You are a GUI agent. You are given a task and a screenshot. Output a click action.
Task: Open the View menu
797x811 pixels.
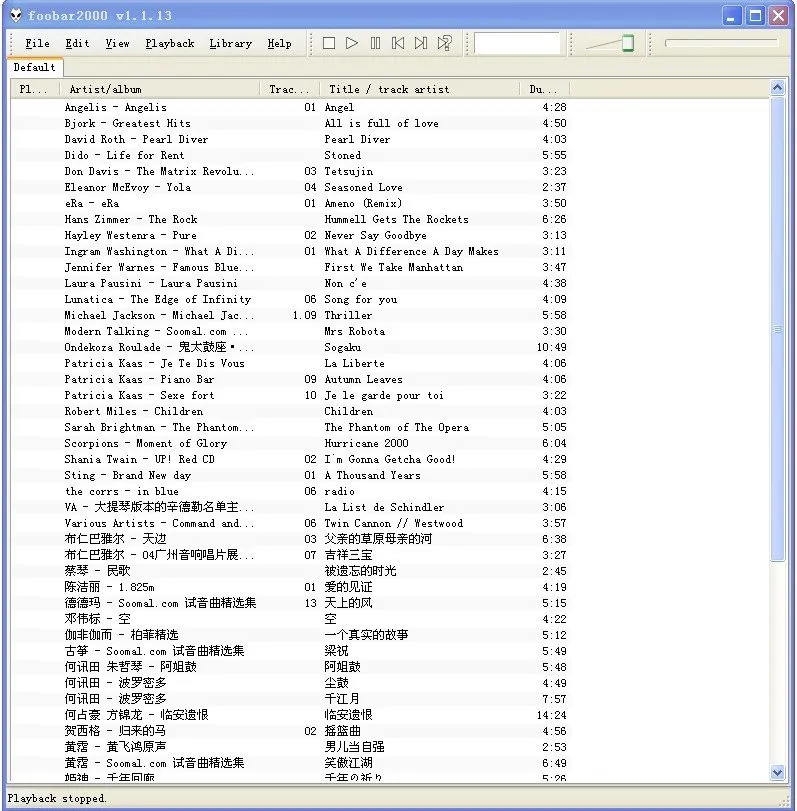pyautogui.click(x=117, y=43)
